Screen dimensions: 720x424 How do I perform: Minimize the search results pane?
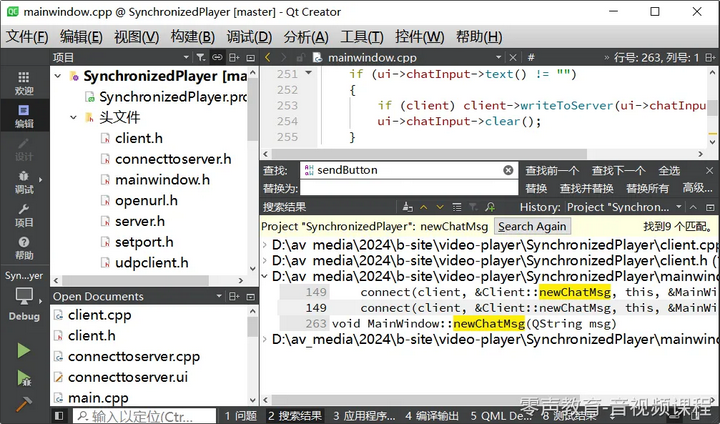pos(693,207)
